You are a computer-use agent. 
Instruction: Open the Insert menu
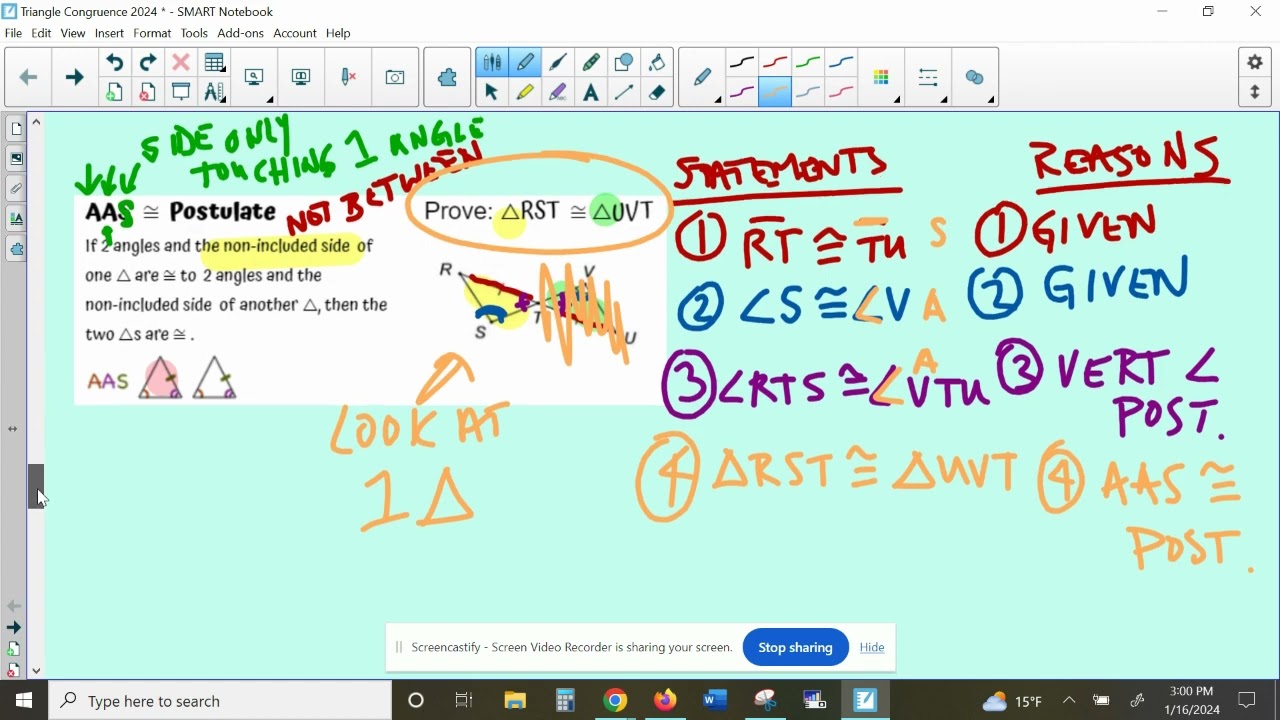[109, 33]
